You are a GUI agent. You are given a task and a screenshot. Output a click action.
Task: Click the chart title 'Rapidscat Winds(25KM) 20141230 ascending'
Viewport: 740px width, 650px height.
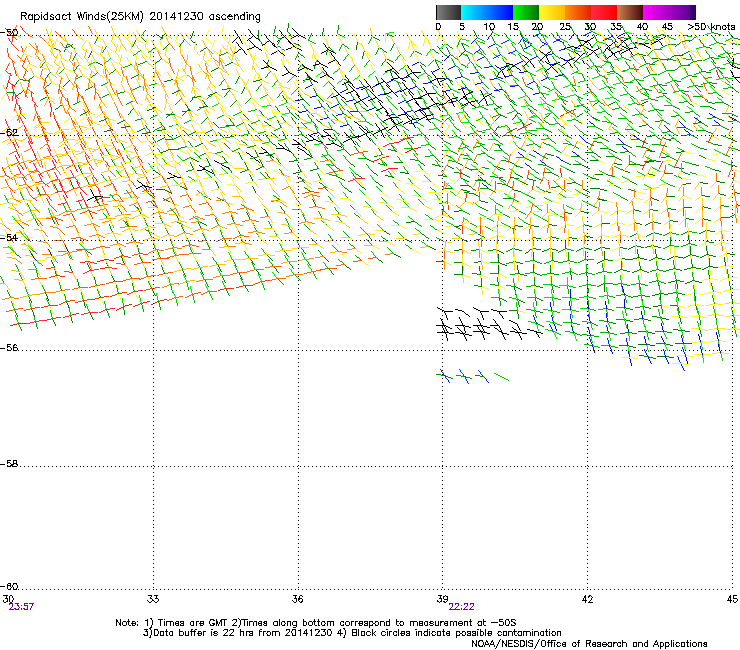tap(140, 17)
